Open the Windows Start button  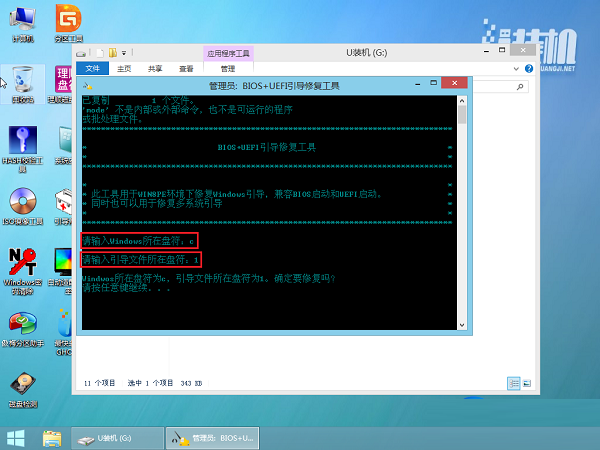(16, 438)
